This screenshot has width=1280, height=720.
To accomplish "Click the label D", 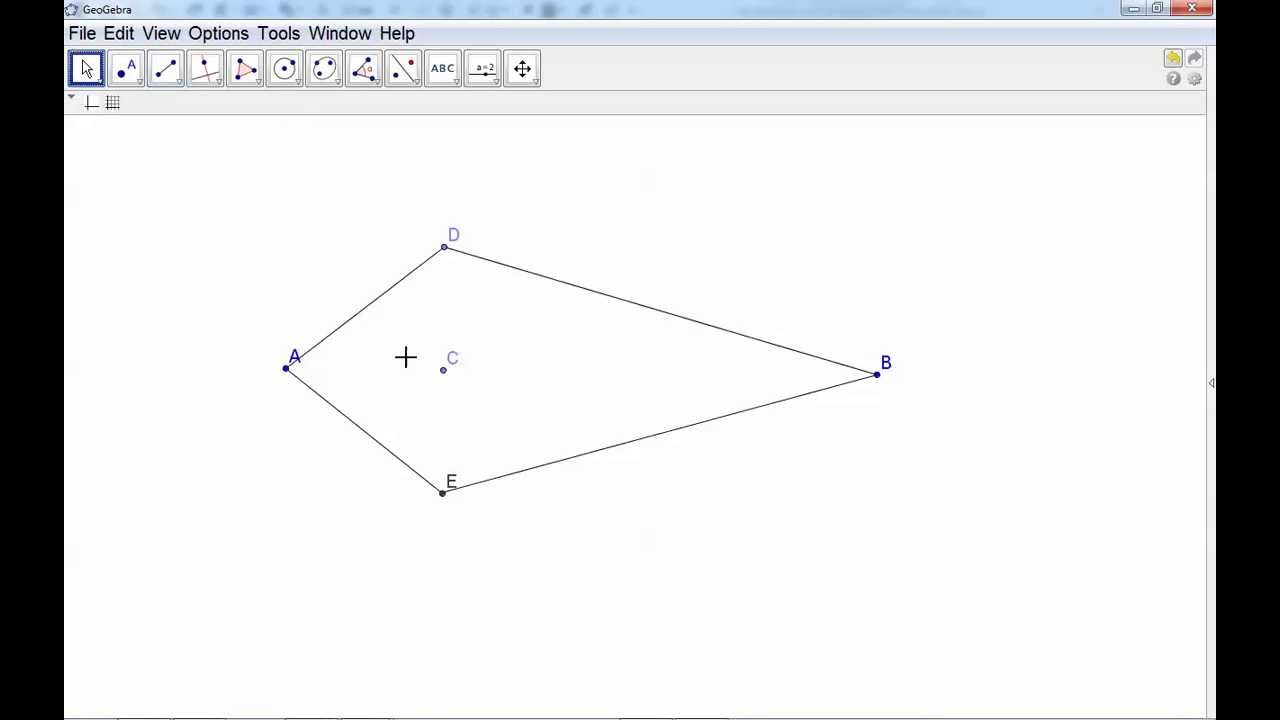I will 454,235.
